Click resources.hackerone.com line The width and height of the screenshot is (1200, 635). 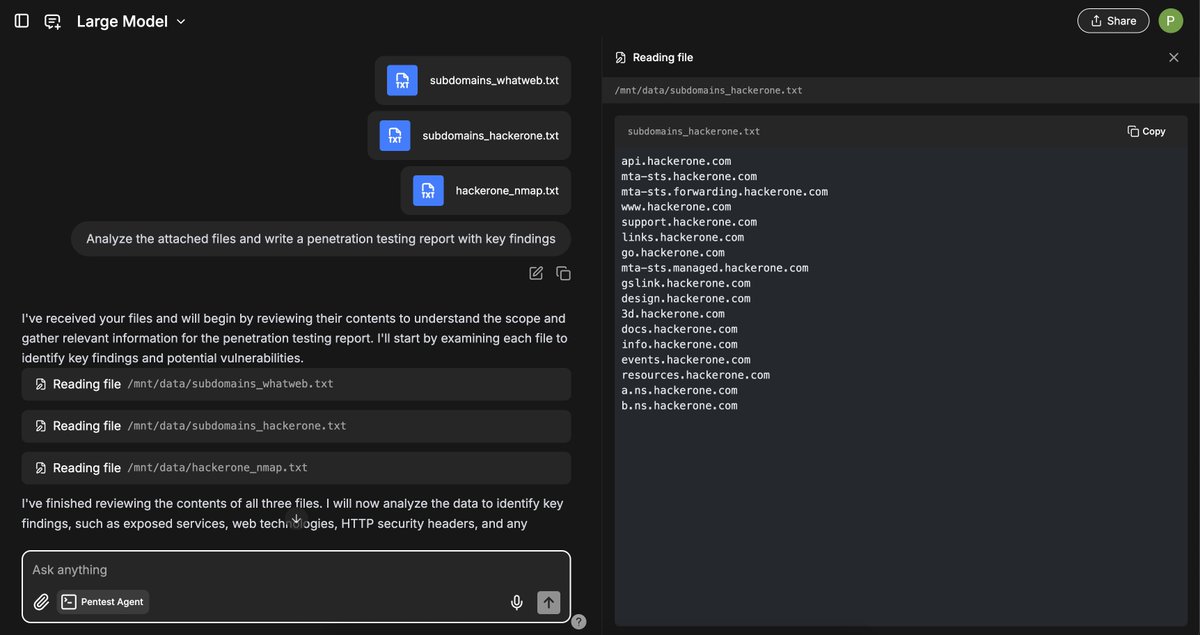coord(696,375)
